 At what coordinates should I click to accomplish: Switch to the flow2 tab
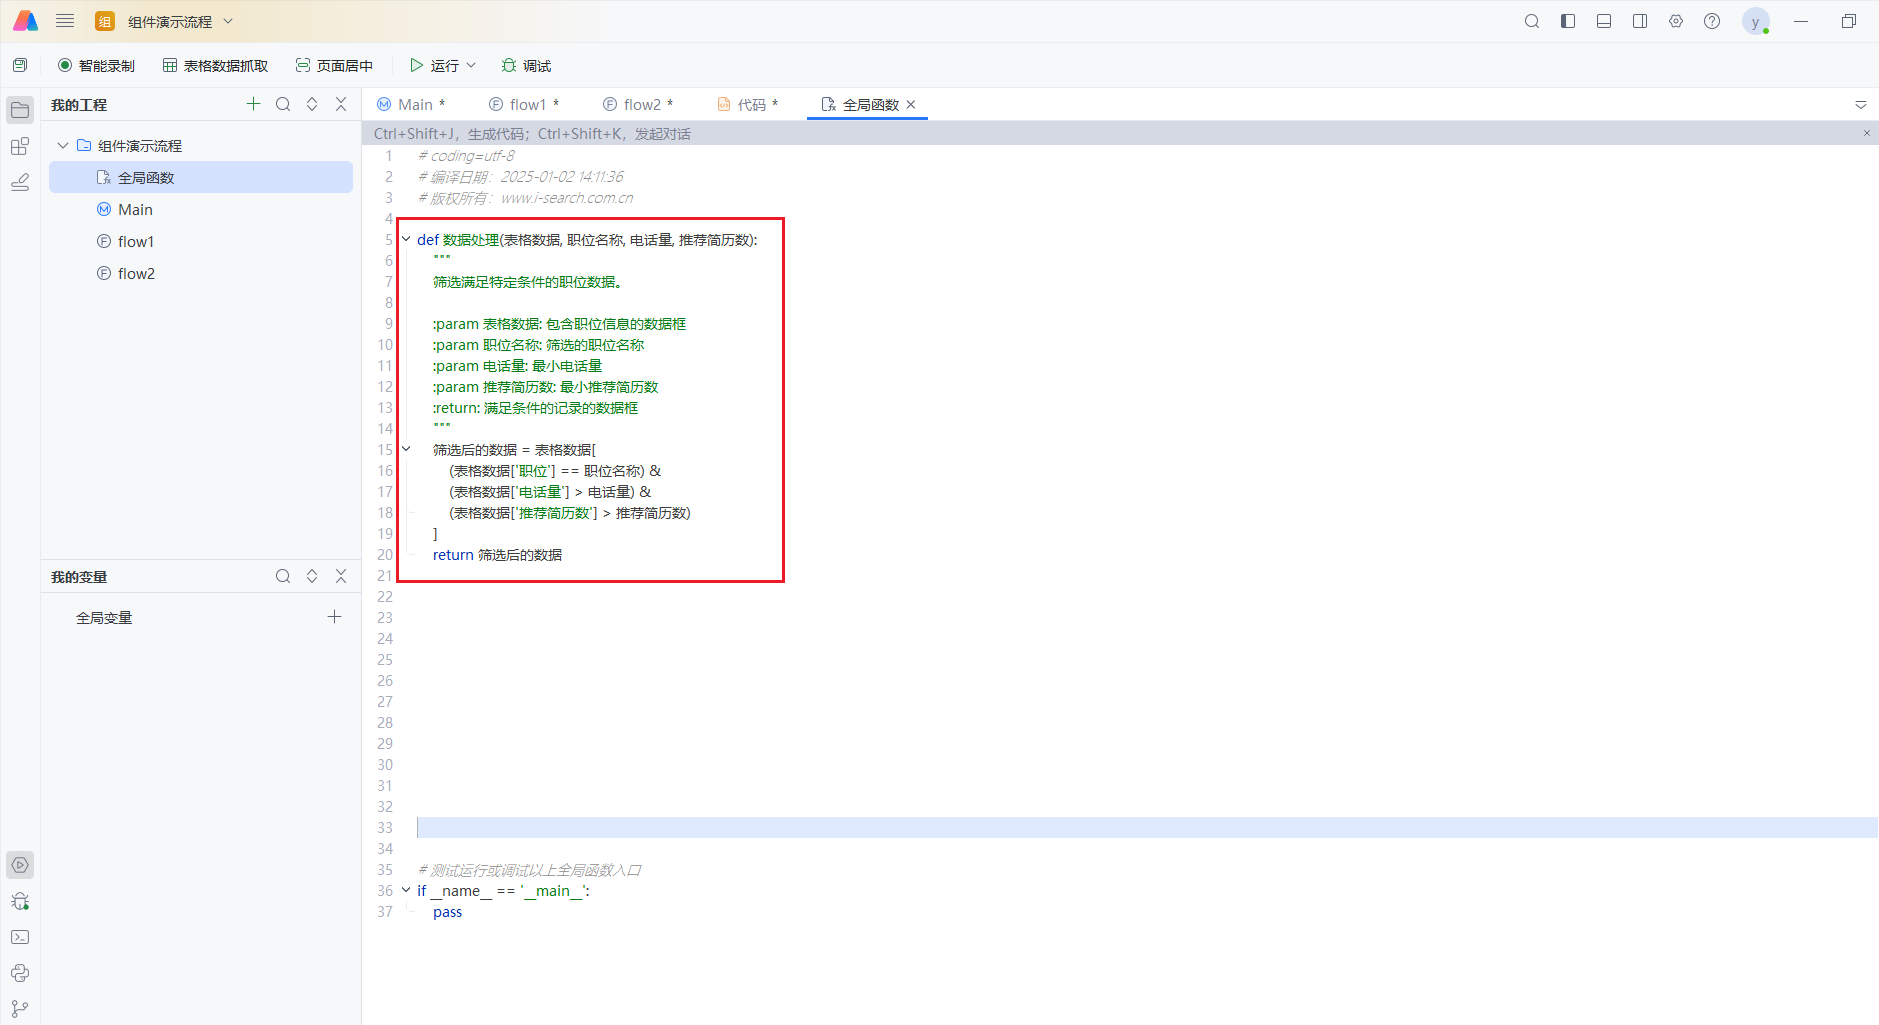click(x=637, y=104)
